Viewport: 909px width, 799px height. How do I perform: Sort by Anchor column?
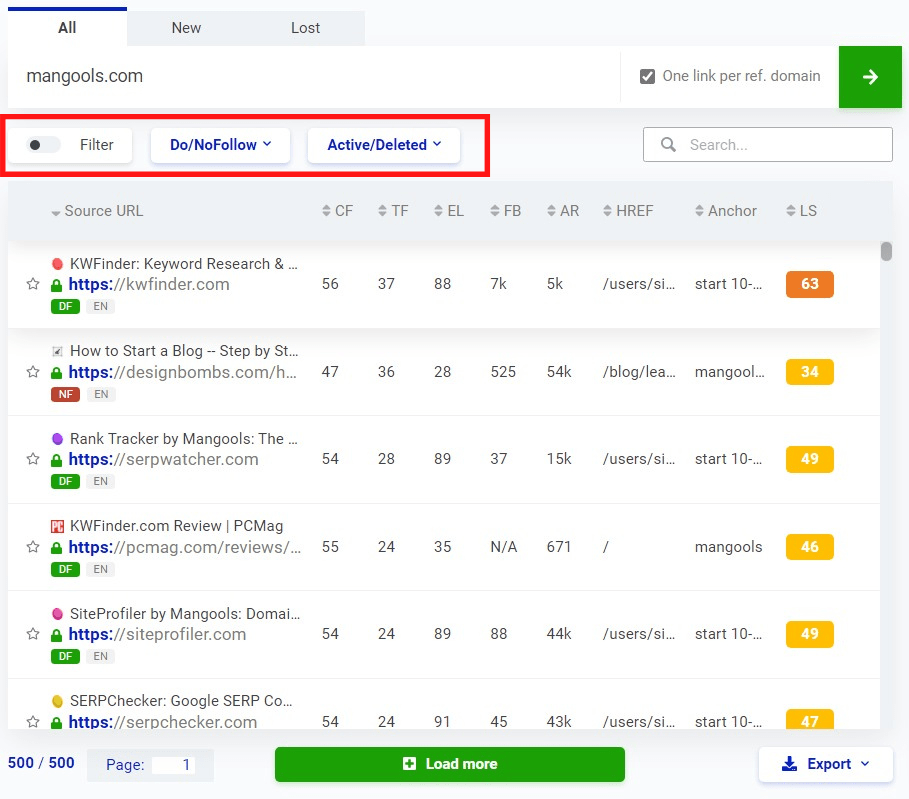(x=726, y=211)
